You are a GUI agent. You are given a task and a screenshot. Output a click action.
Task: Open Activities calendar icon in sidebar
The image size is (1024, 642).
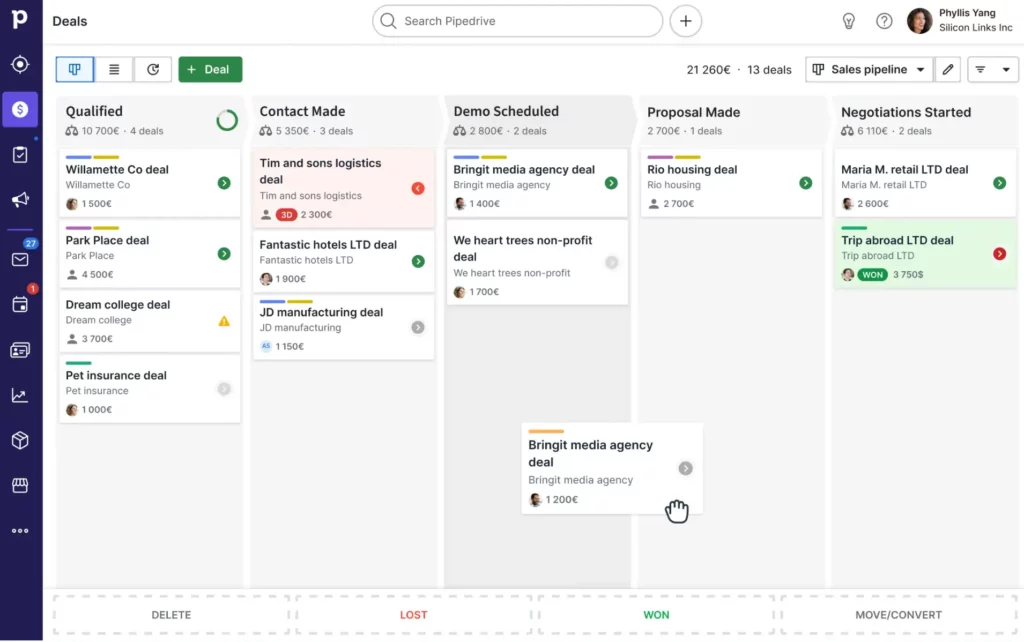point(20,304)
